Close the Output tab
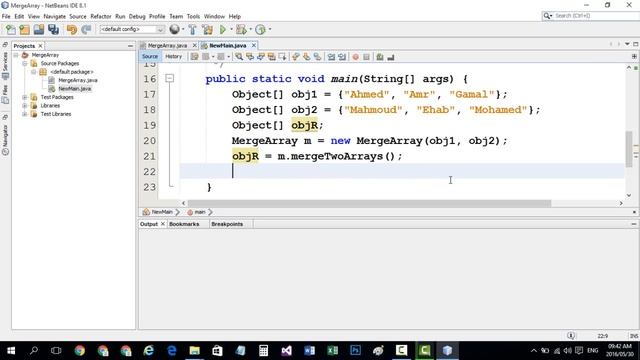This screenshot has width=640, height=360. click(x=162, y=224)
